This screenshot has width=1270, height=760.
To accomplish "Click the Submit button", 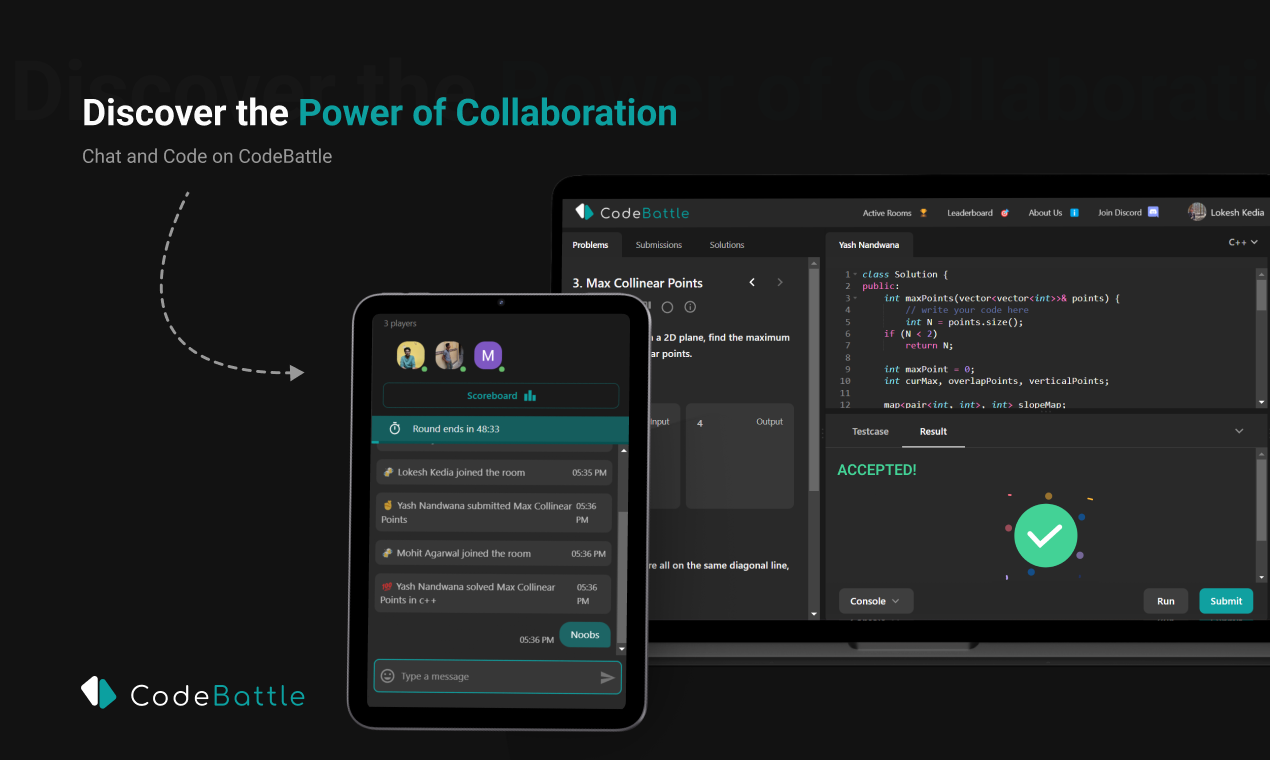I will [1226, 601].
